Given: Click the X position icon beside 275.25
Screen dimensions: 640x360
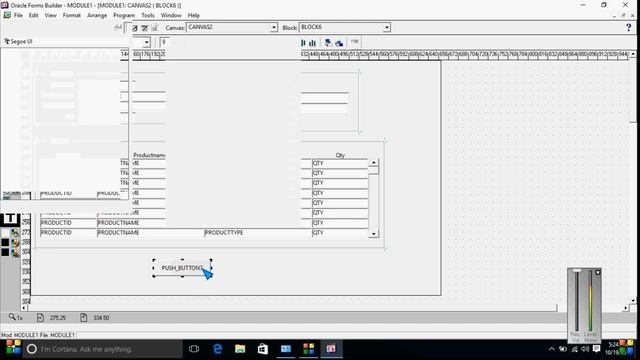Looking at the screenshot, I should tap(40, 317).
